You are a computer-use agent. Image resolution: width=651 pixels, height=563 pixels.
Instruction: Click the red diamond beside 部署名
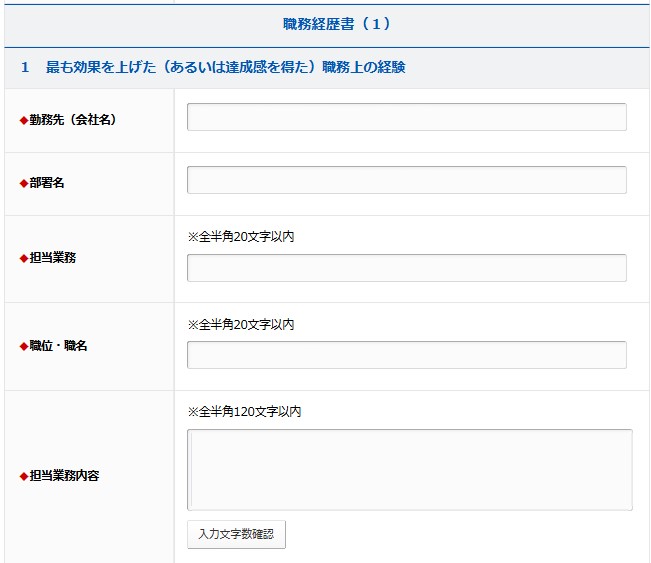point(24,183)
